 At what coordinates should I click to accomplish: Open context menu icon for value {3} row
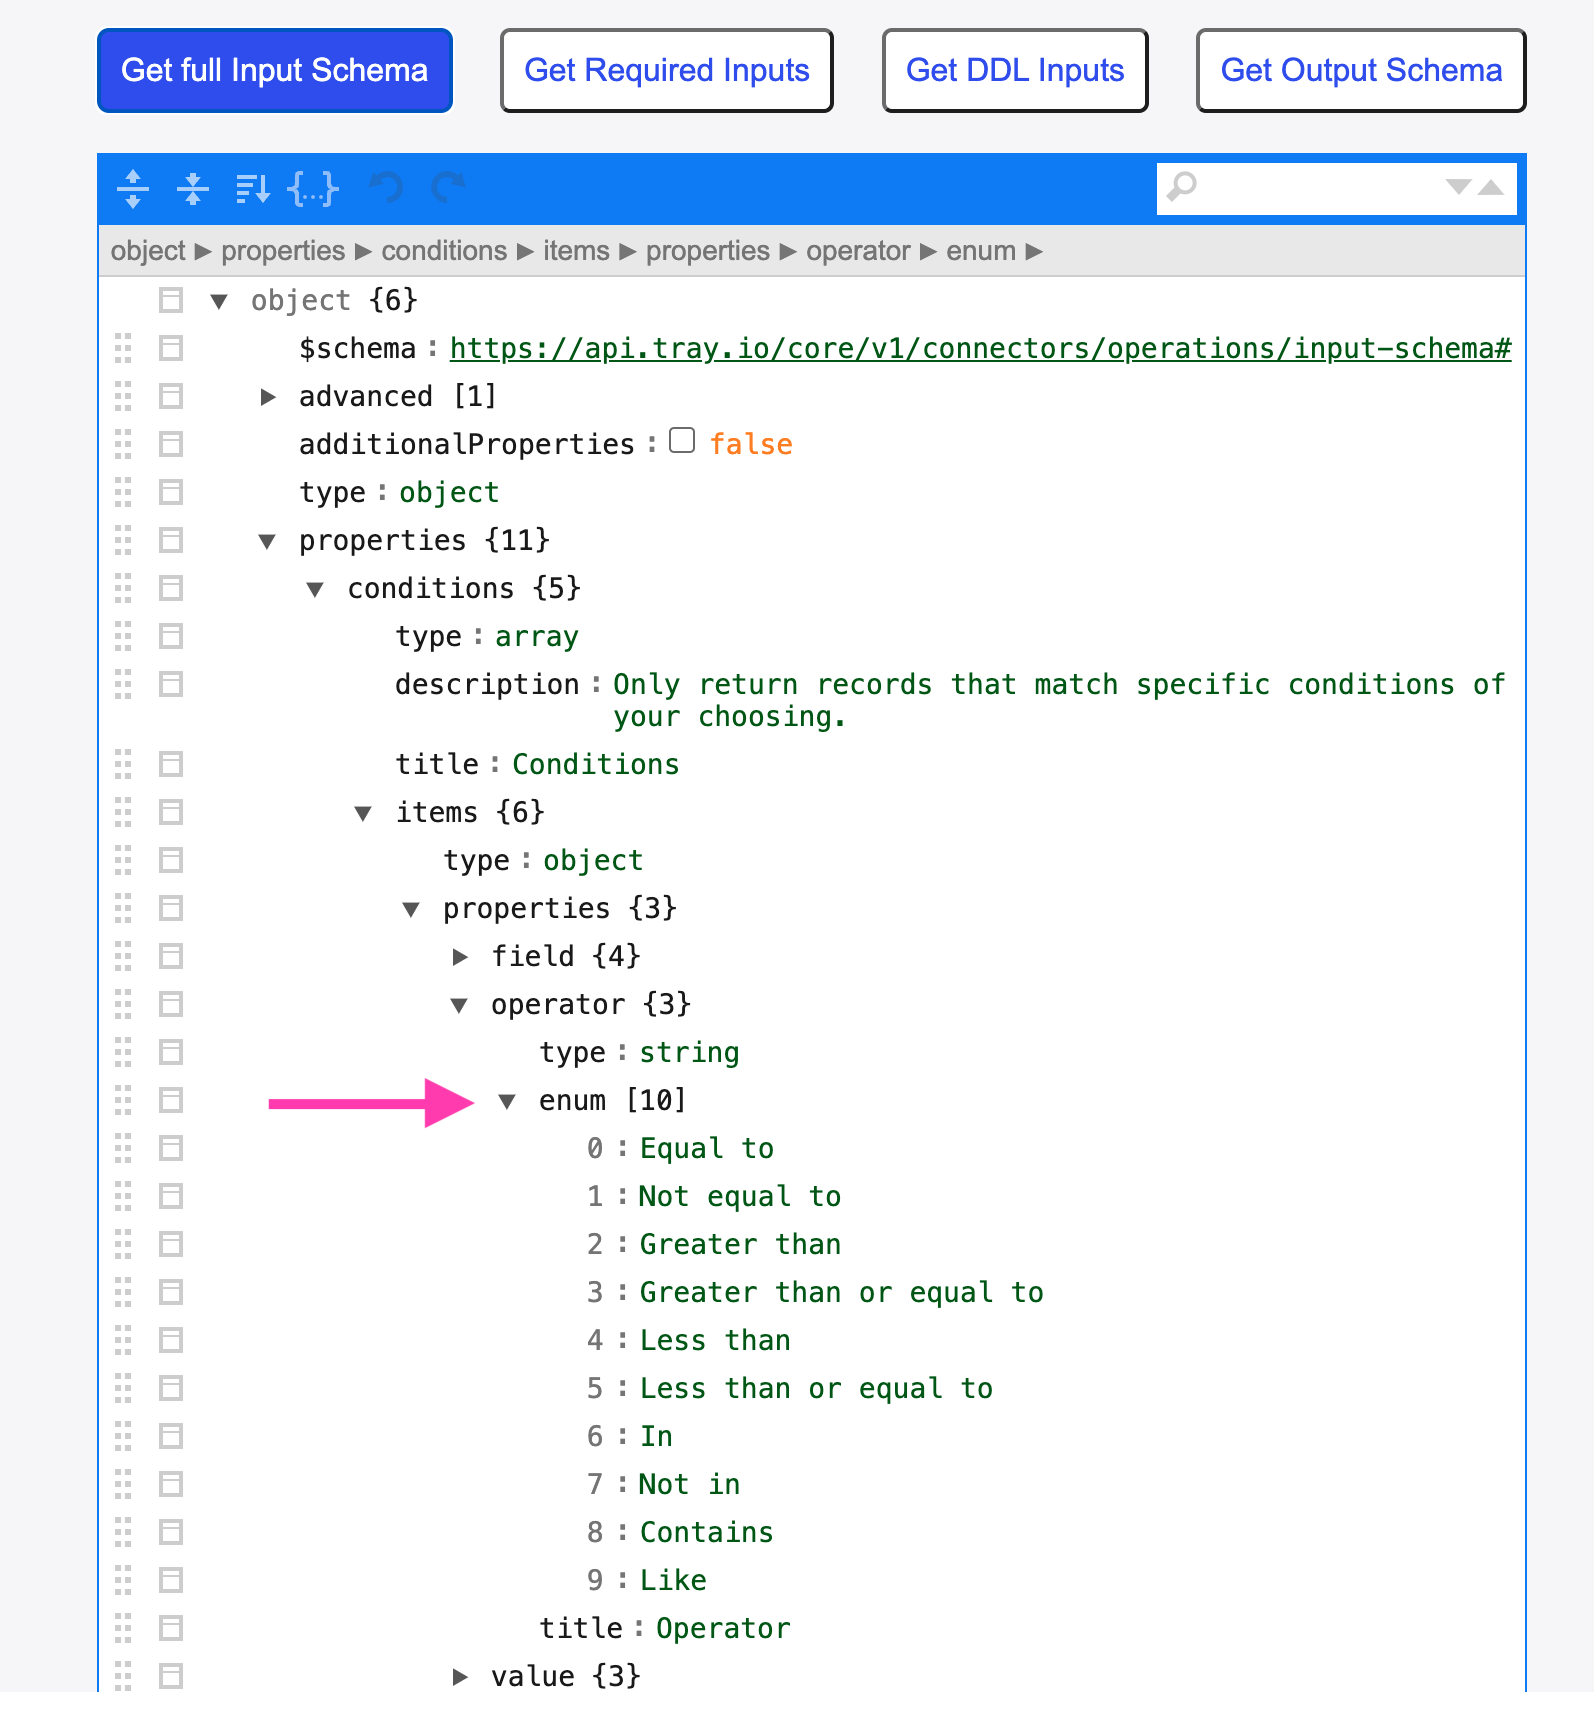point(171,1676)
